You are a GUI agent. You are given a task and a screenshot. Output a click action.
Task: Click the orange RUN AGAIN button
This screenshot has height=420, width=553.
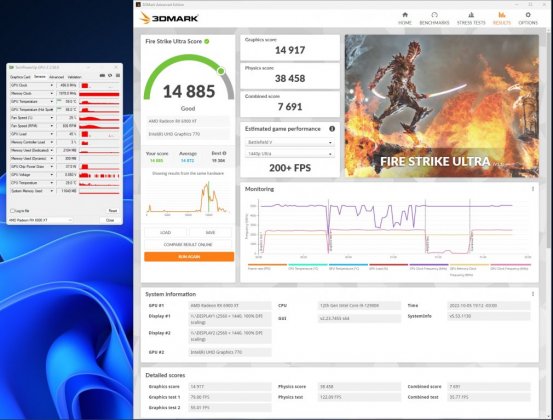tap(189, 257)
